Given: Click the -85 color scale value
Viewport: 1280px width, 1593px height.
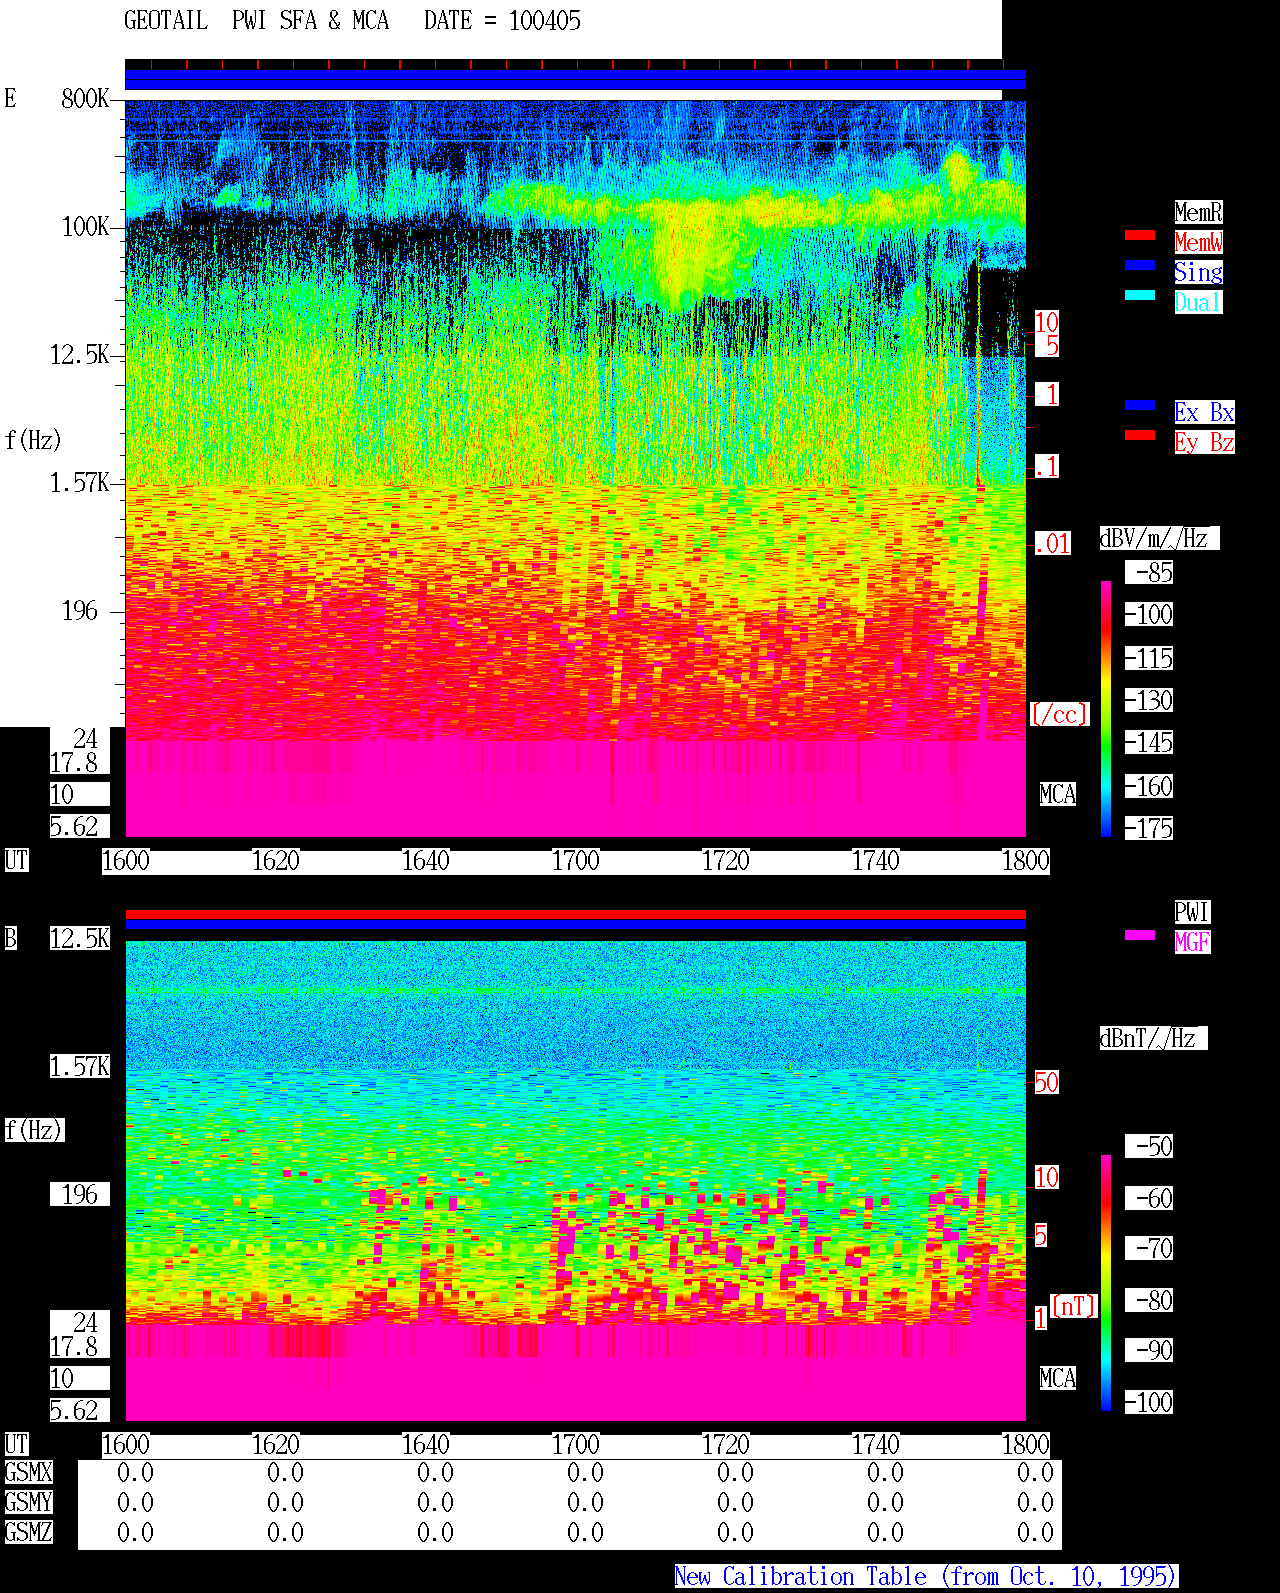Looking at the screenshot, I should point(1150,572).
